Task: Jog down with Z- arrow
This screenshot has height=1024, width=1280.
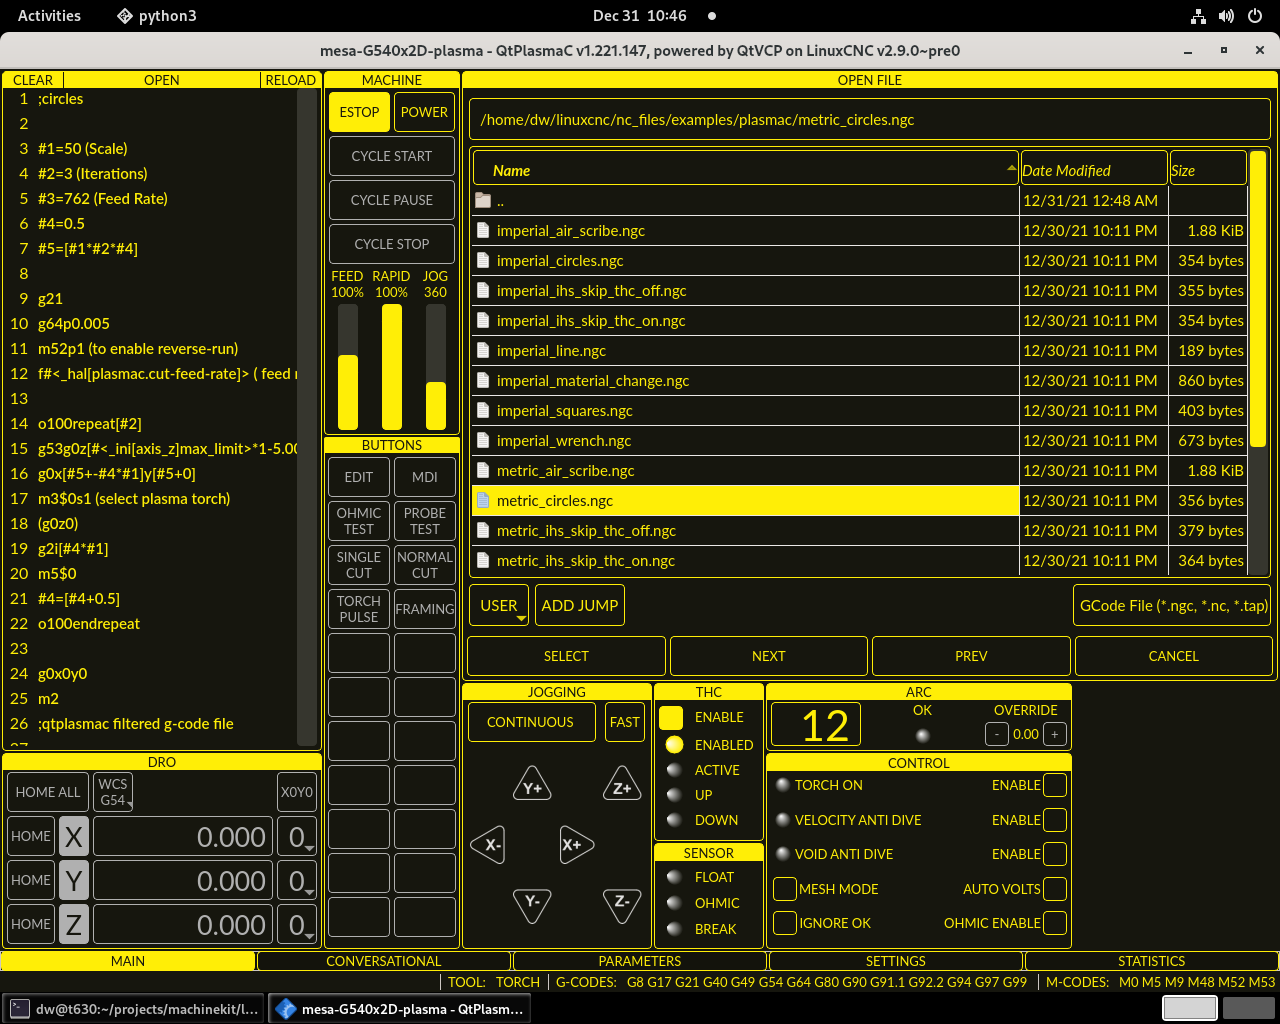Action: pyautogui.click(x=622, y=903)
